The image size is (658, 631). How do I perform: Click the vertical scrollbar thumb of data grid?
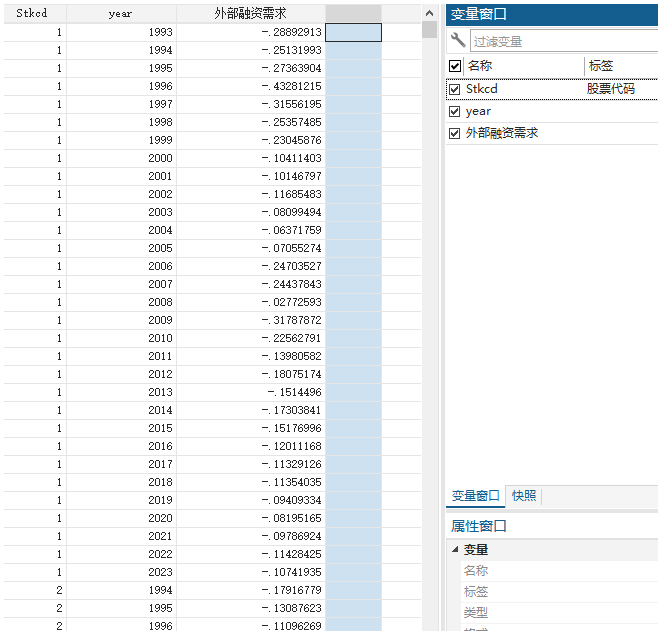(429, 29)
